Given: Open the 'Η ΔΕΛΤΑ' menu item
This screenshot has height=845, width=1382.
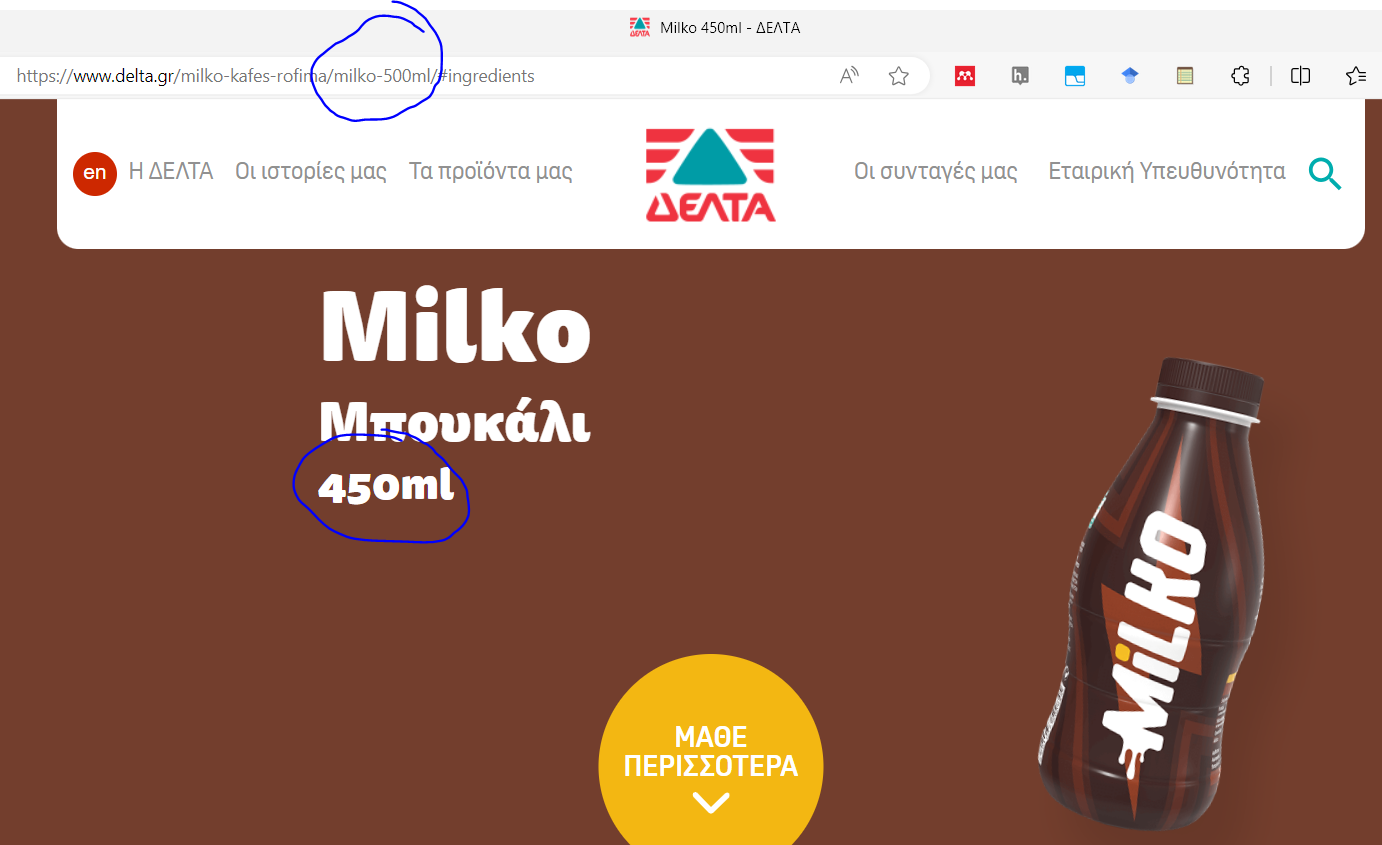Looking at the screenshot, I should click(x=171, y=171).
